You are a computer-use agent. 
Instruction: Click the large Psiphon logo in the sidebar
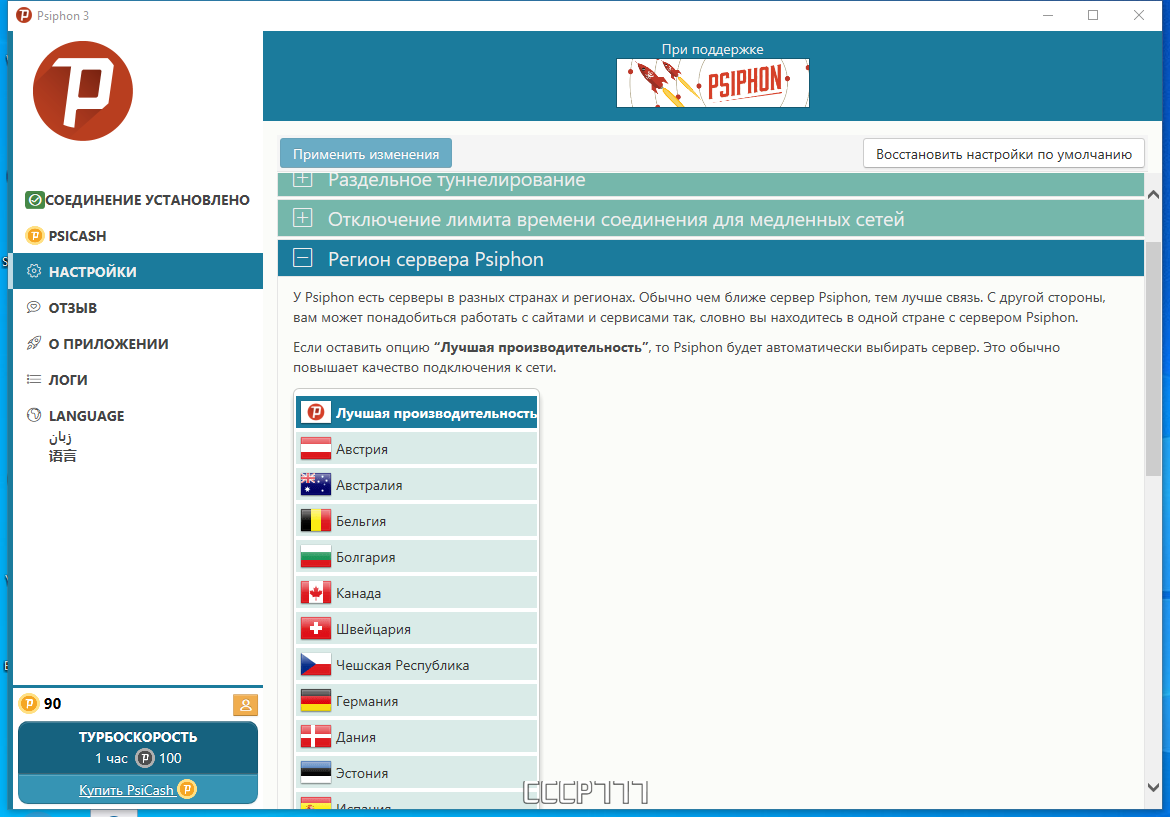point(83,91)
